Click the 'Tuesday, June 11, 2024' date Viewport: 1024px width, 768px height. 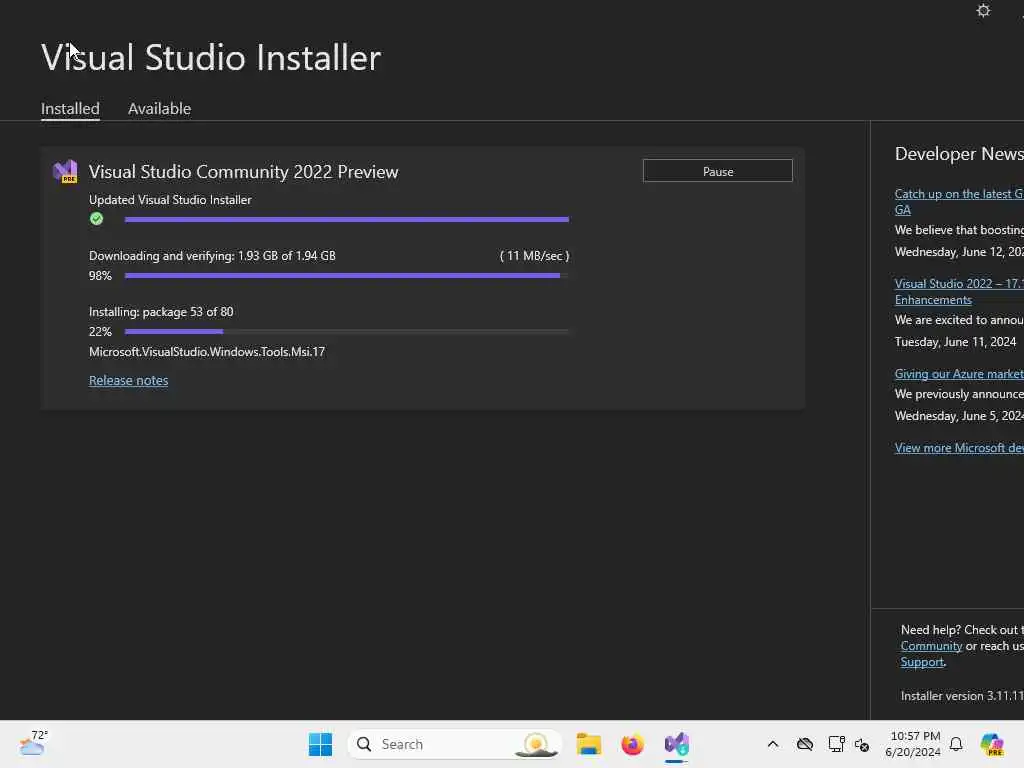pos(955,342)
